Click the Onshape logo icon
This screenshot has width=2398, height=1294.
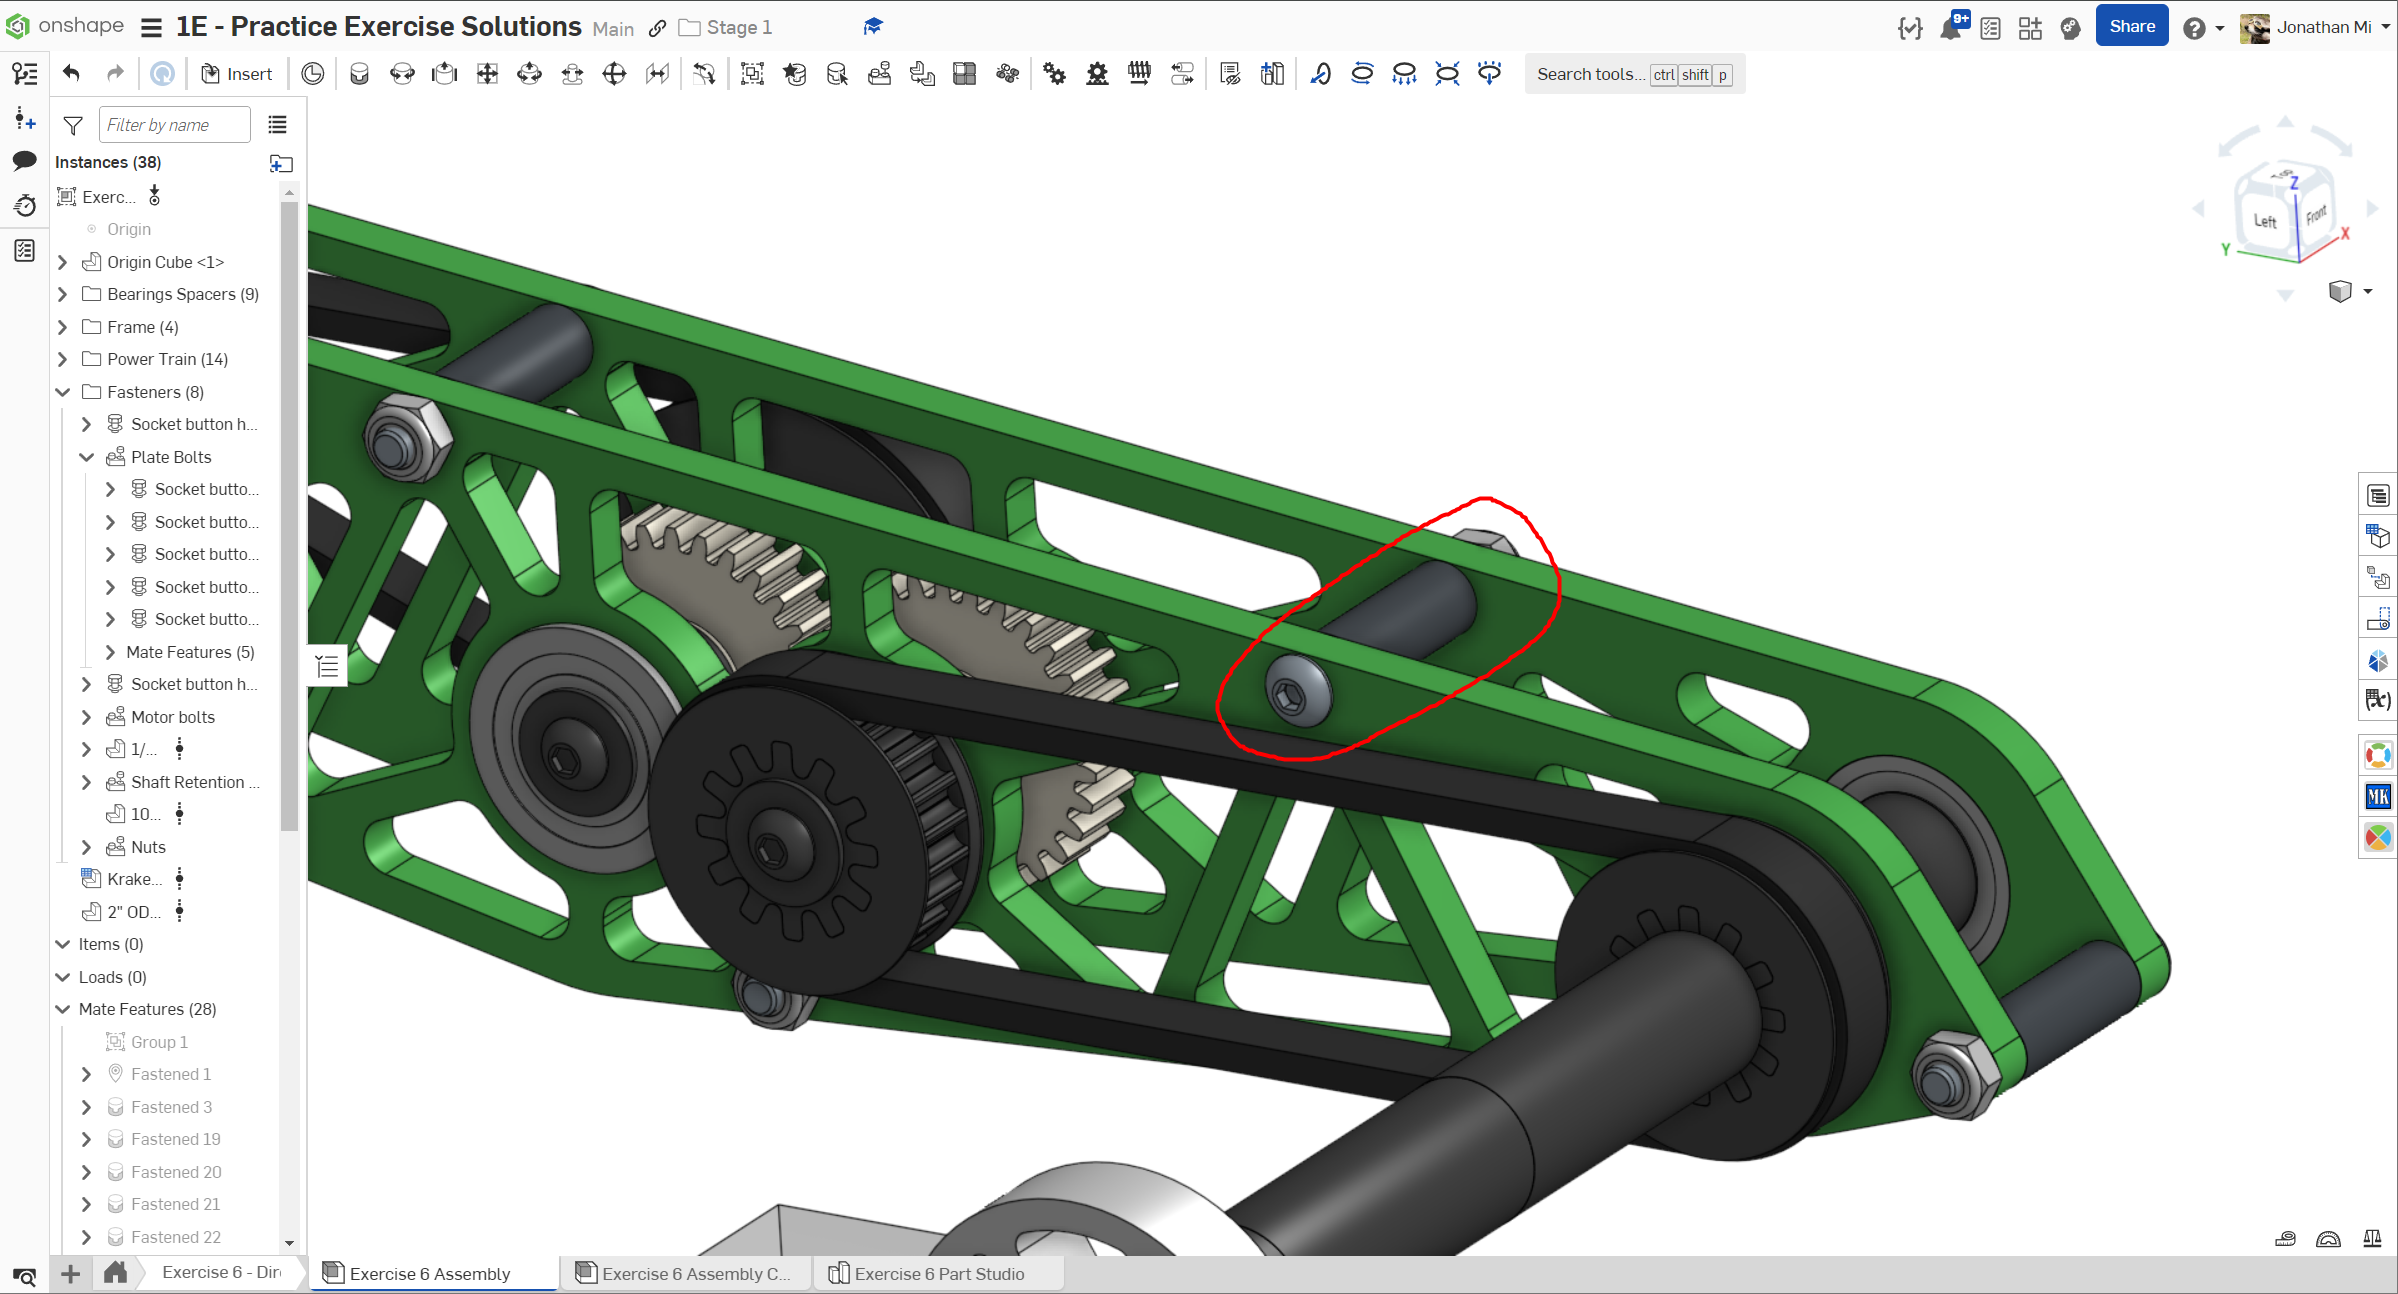tap(18, 26)
